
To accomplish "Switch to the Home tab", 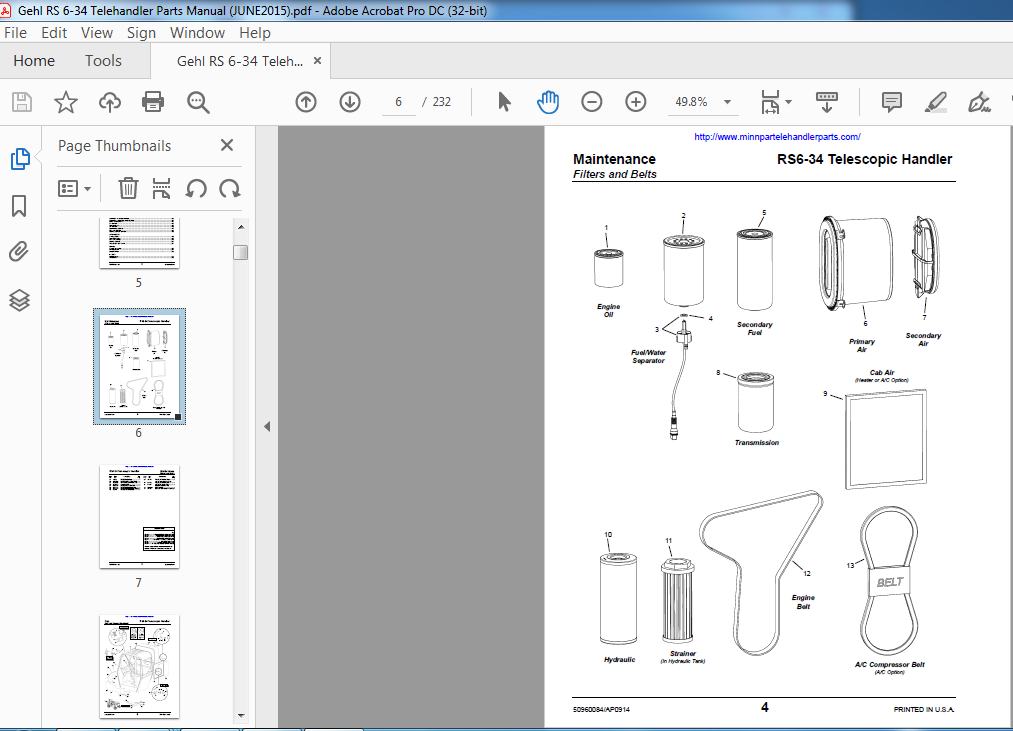I will click(x=34, y=61).
